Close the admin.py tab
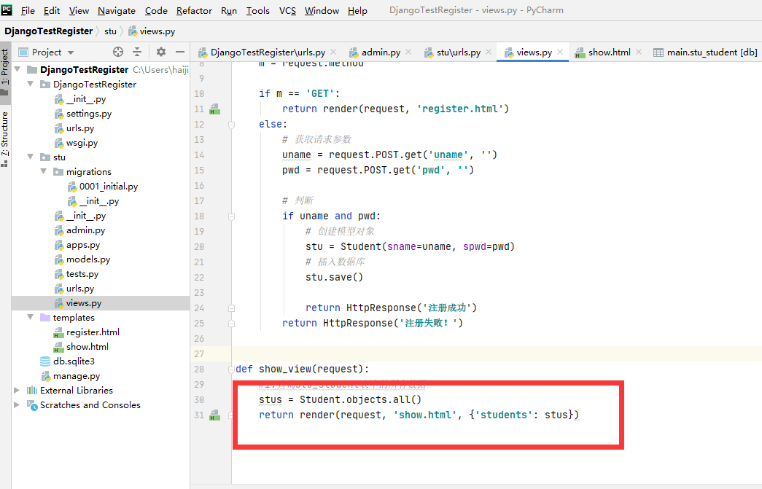Image resolution: width=762 pixels, height=489 pixels. click(x=408, y=52)
